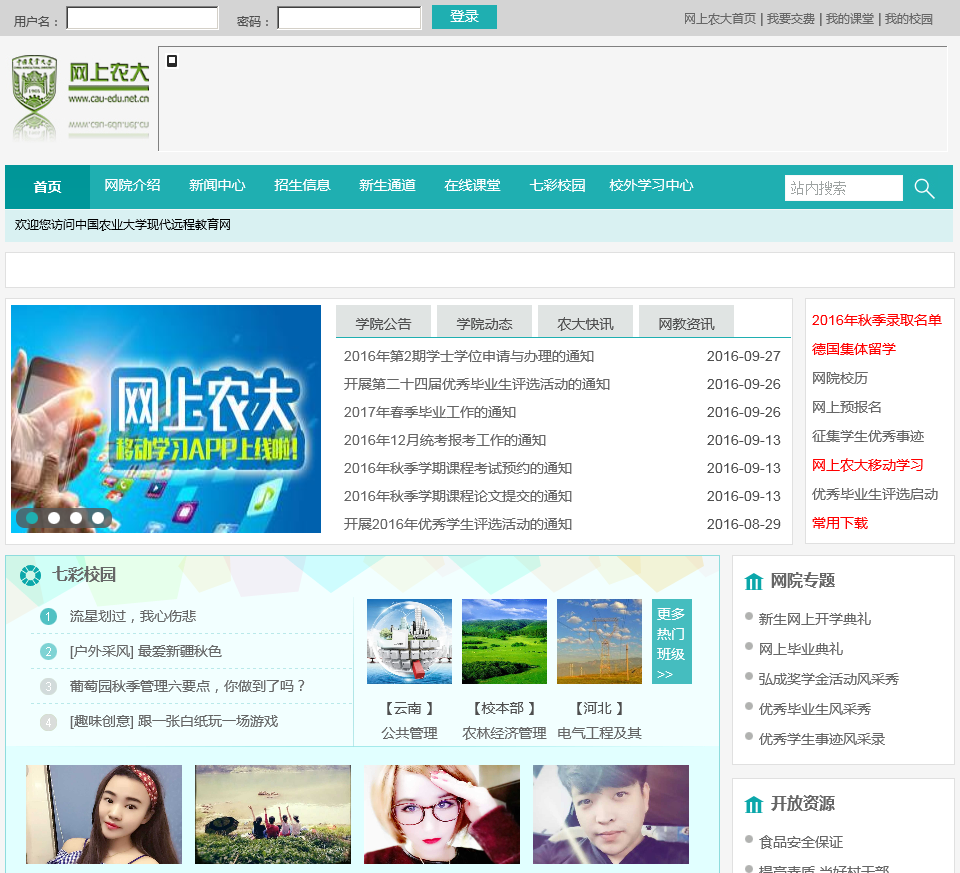
Task: Click number 1 badge beside 流星划过
Action: (x=48, y=616)
